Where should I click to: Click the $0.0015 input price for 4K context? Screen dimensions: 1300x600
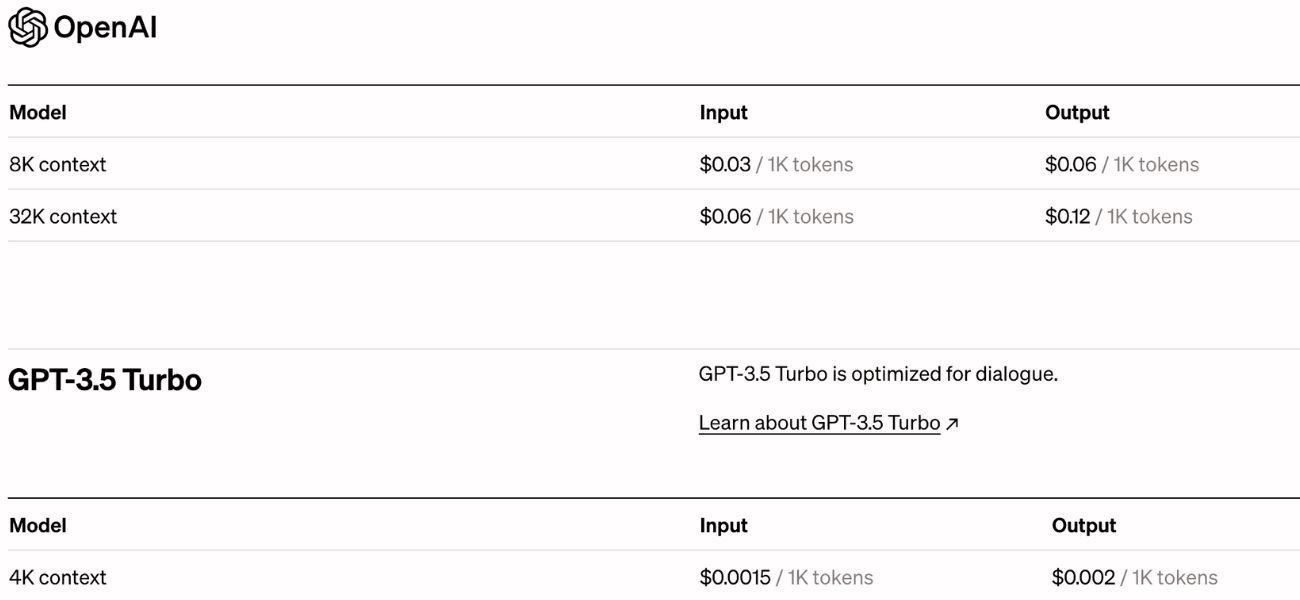click(x=735, y=575)
